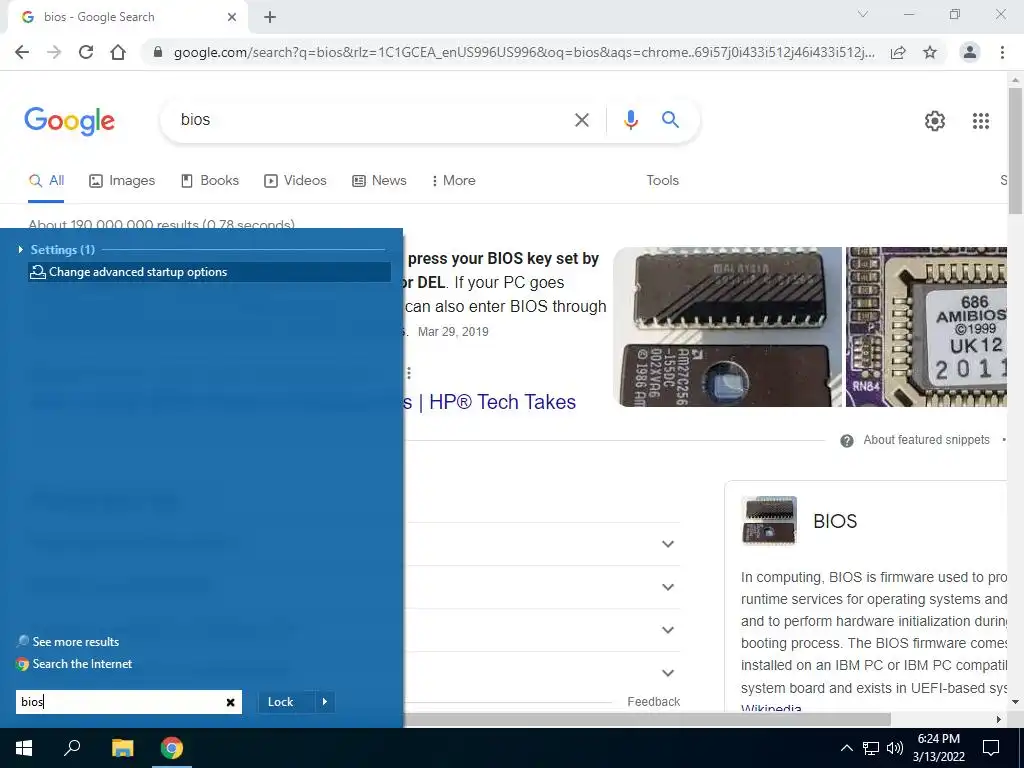Open the taskbar clock showing 6:24 PM
The height and width of the screenshot is (768, 1024).
[938, 748]
